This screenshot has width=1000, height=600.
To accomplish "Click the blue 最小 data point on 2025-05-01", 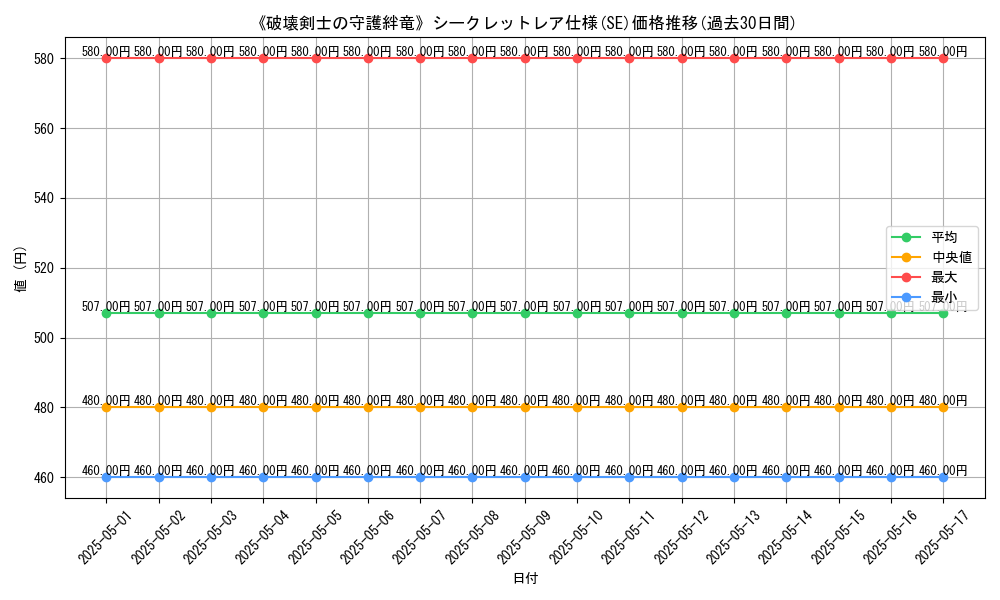I will click(107, 478).
